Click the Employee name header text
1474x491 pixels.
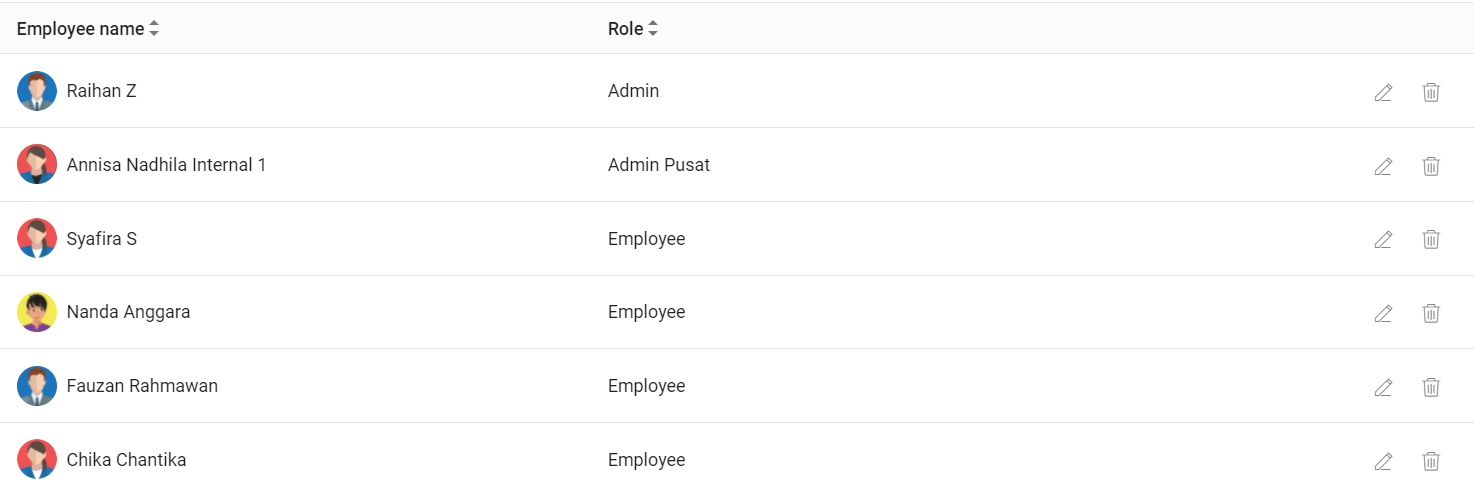tap(80, 29)
